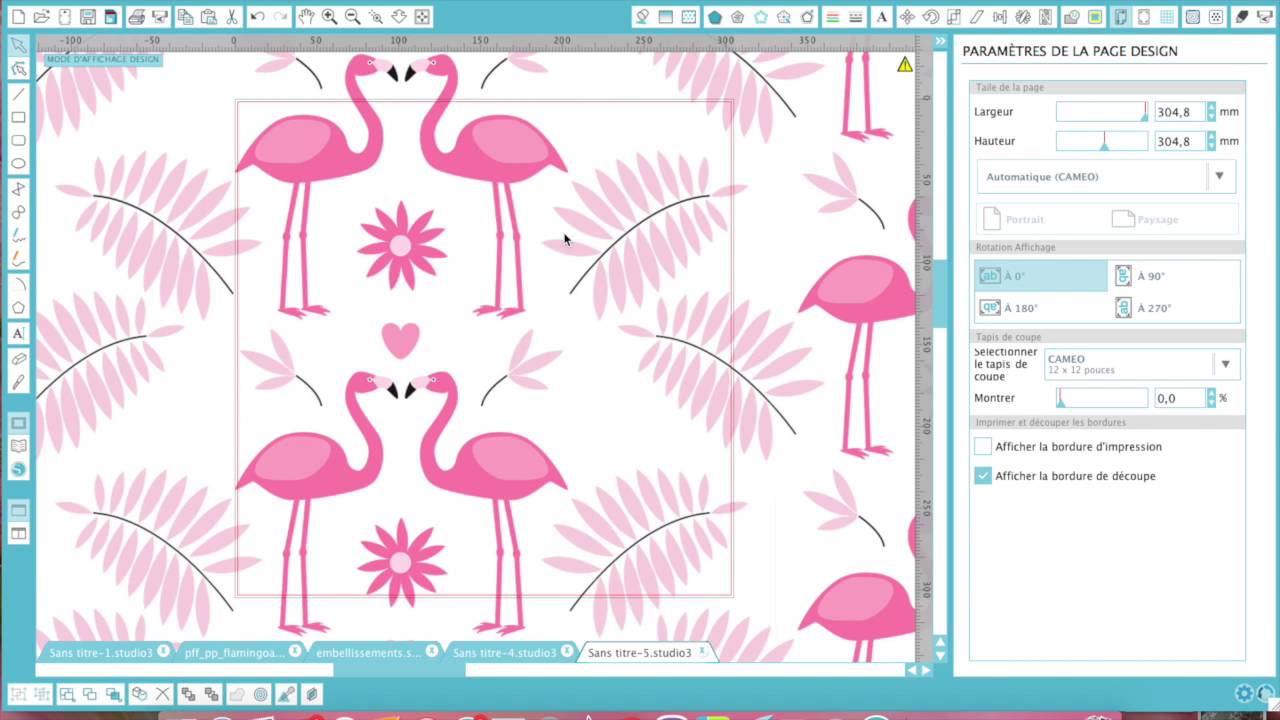This screenshot has height=720, width=1280.
Task: Click the group objects icon in bottom toolbar
Action: [x=17, y=694]
